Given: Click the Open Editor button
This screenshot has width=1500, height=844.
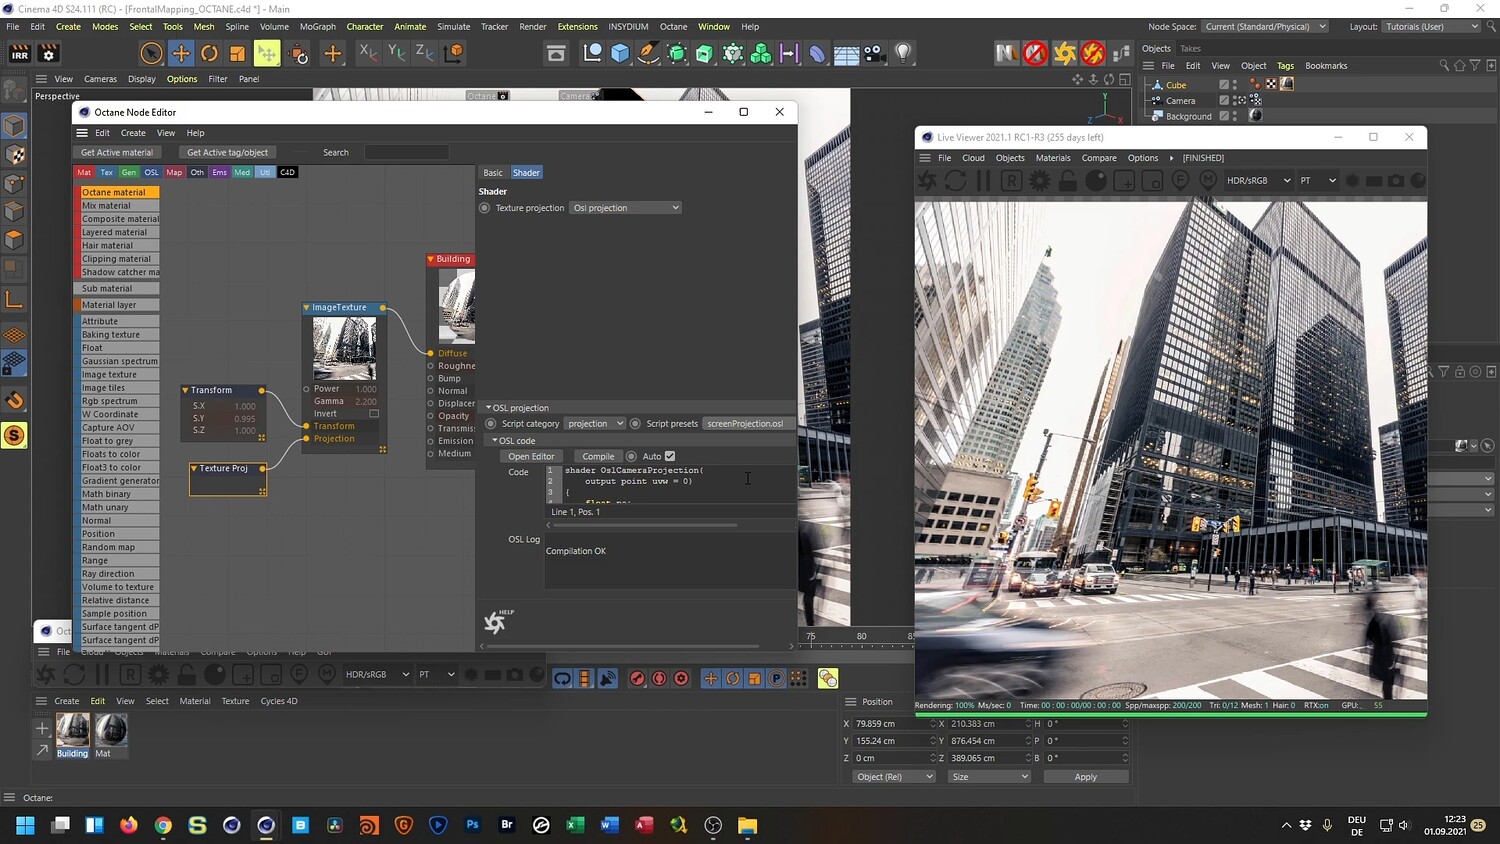Looking at the screenshot, I should point(531,457).
